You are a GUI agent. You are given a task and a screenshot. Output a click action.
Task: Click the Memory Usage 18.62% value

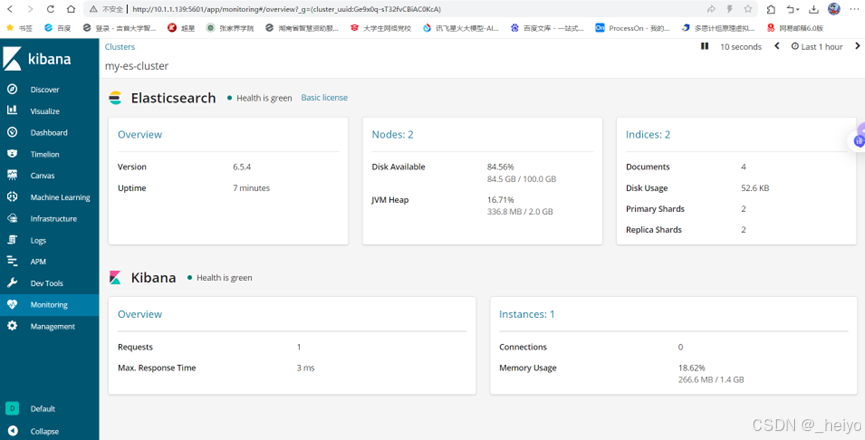692,368
